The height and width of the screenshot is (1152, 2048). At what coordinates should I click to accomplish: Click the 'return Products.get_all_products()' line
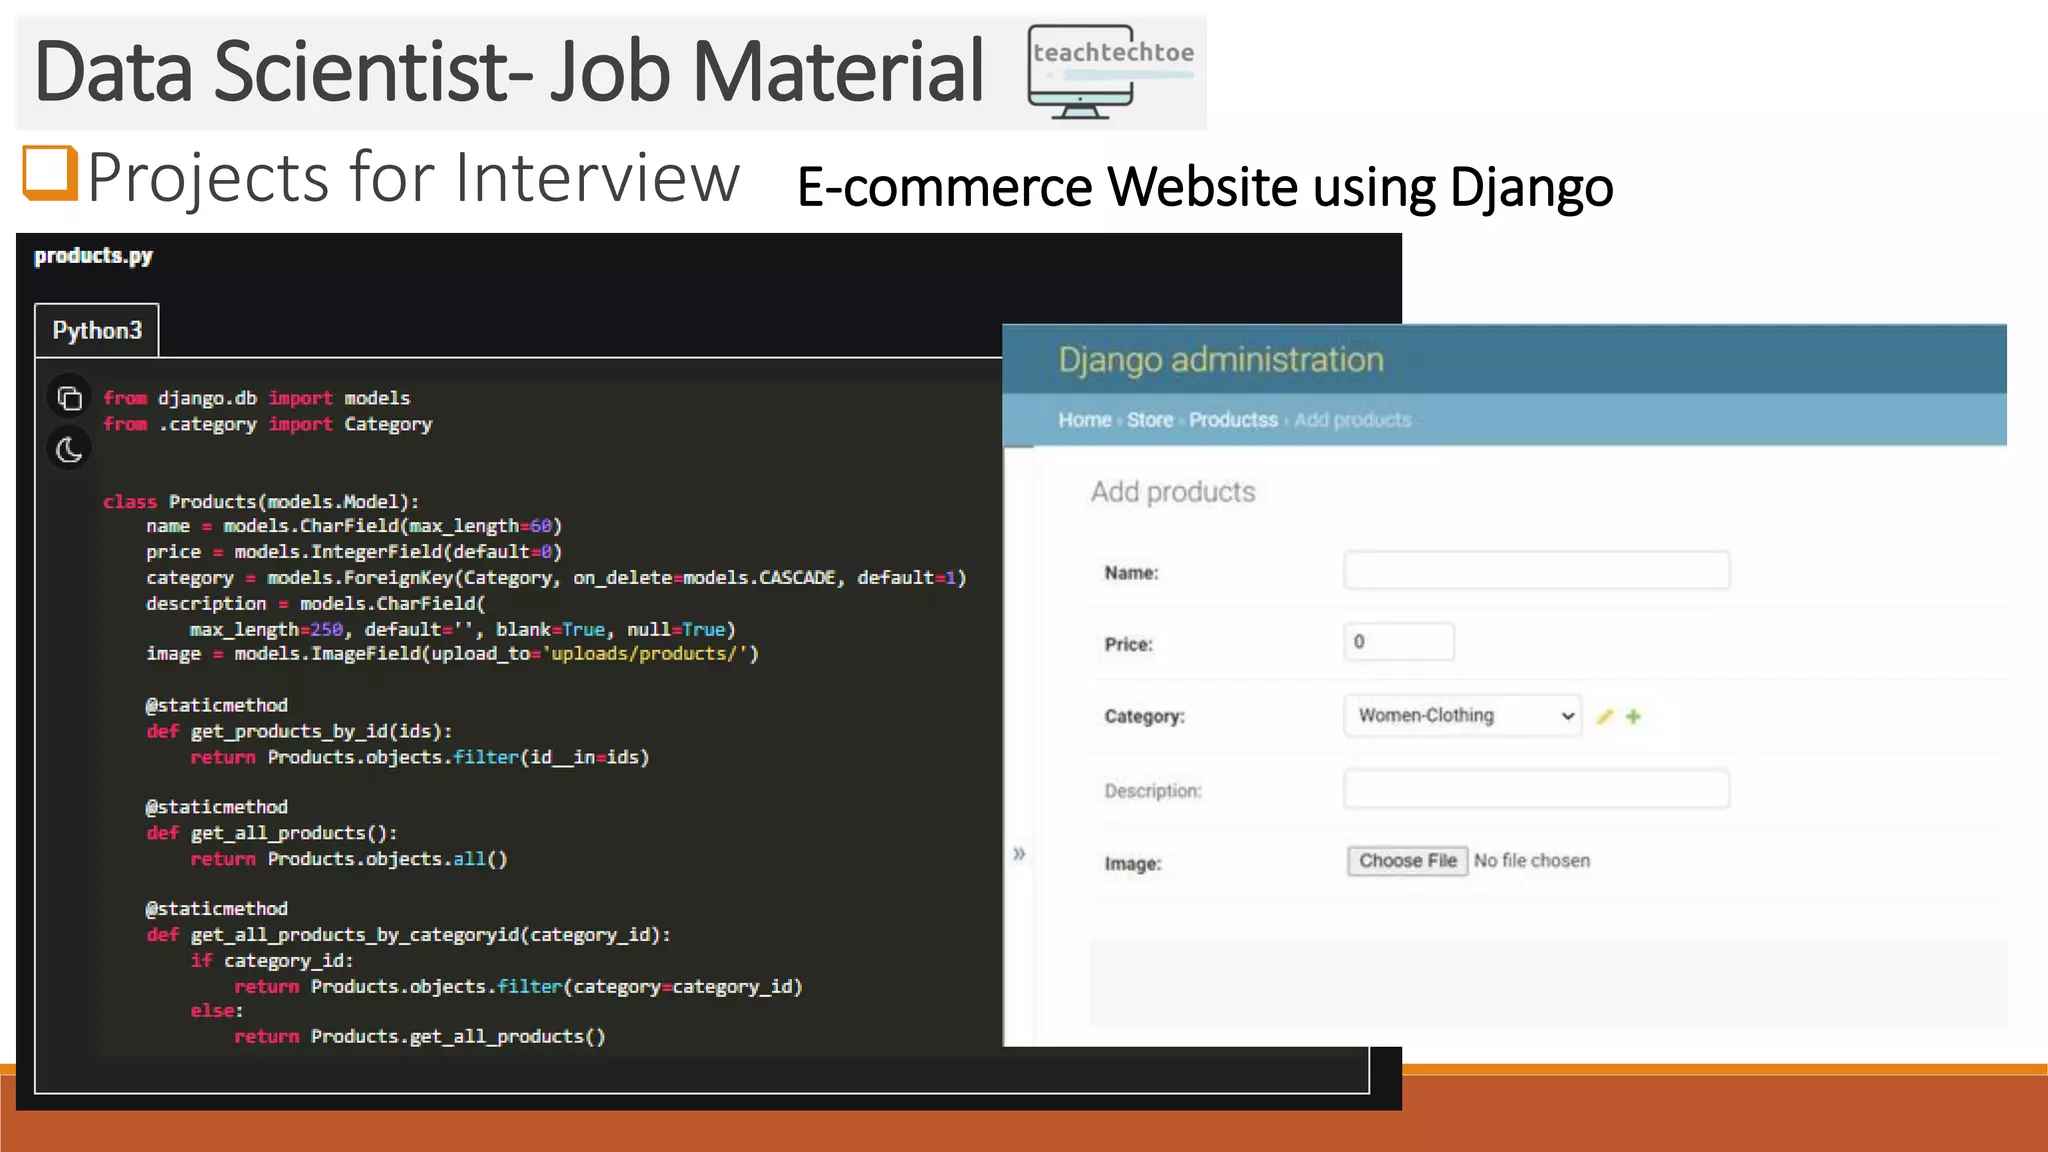pyautogui.click(x=420, y=1037)
